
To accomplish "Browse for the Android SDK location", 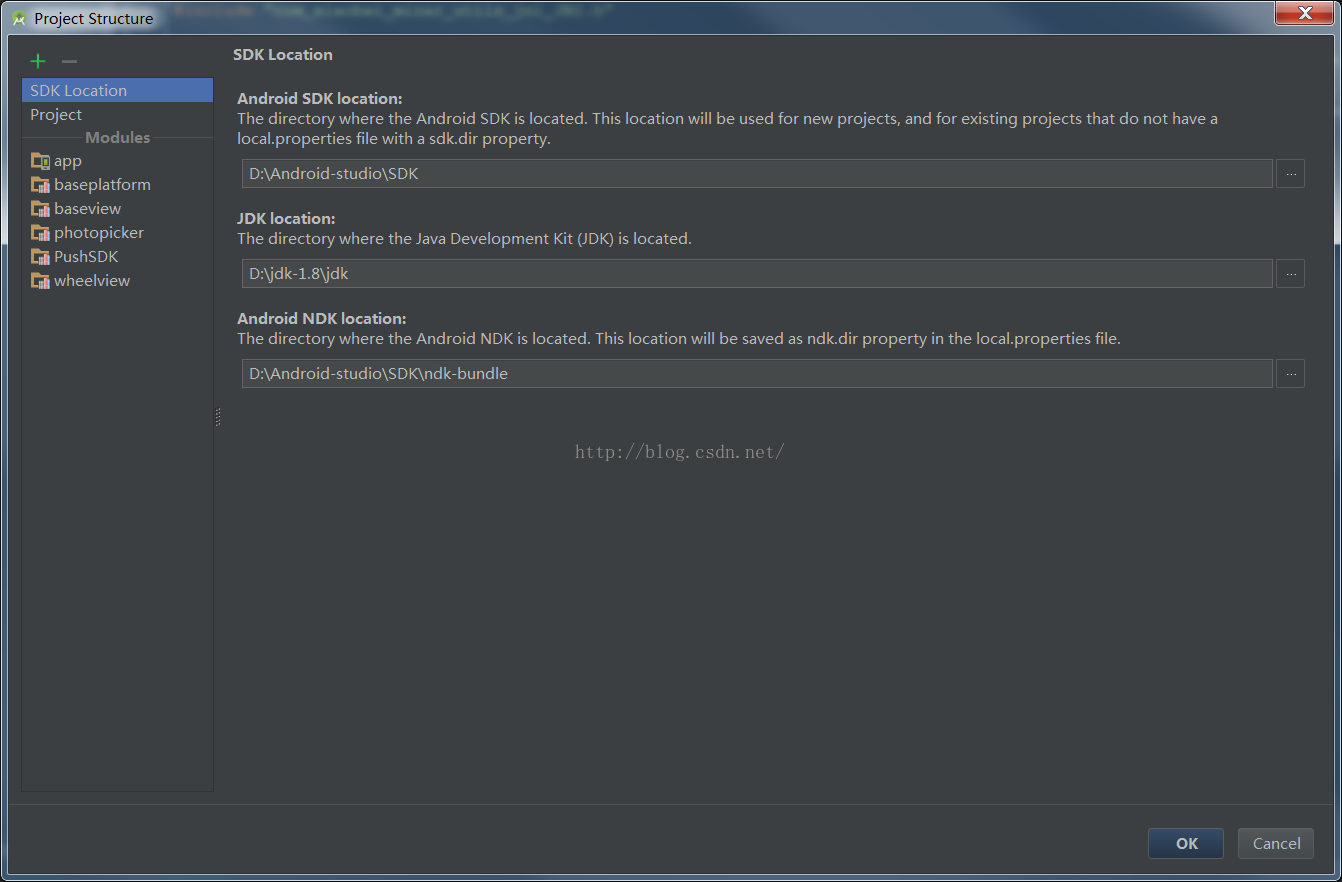I will click(1290, 174).
